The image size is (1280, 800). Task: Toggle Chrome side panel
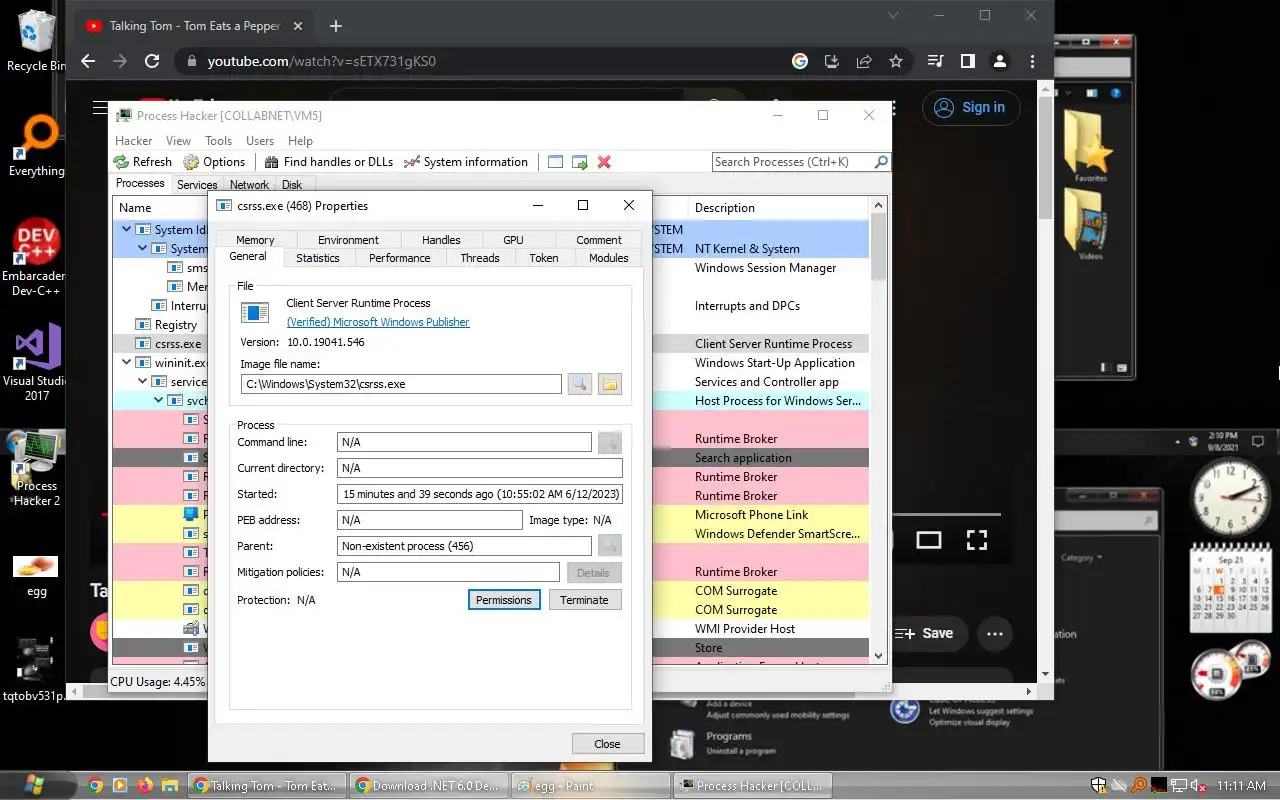[x=967, y=61]
